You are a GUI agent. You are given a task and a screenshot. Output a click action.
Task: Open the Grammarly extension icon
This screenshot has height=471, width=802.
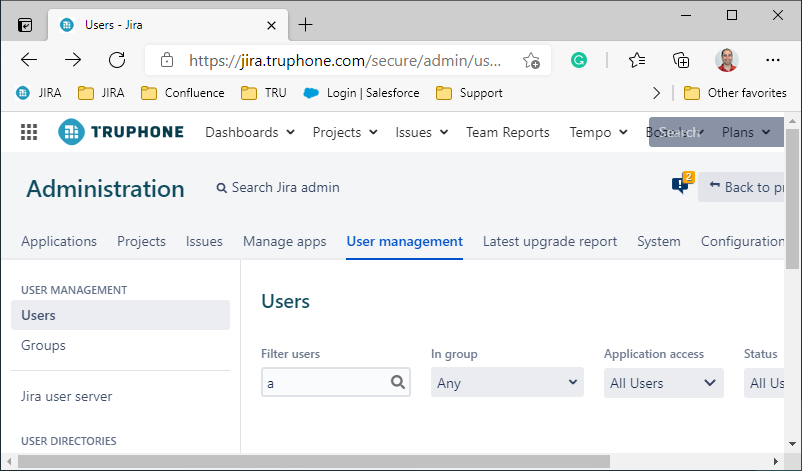tap(578, 60)
